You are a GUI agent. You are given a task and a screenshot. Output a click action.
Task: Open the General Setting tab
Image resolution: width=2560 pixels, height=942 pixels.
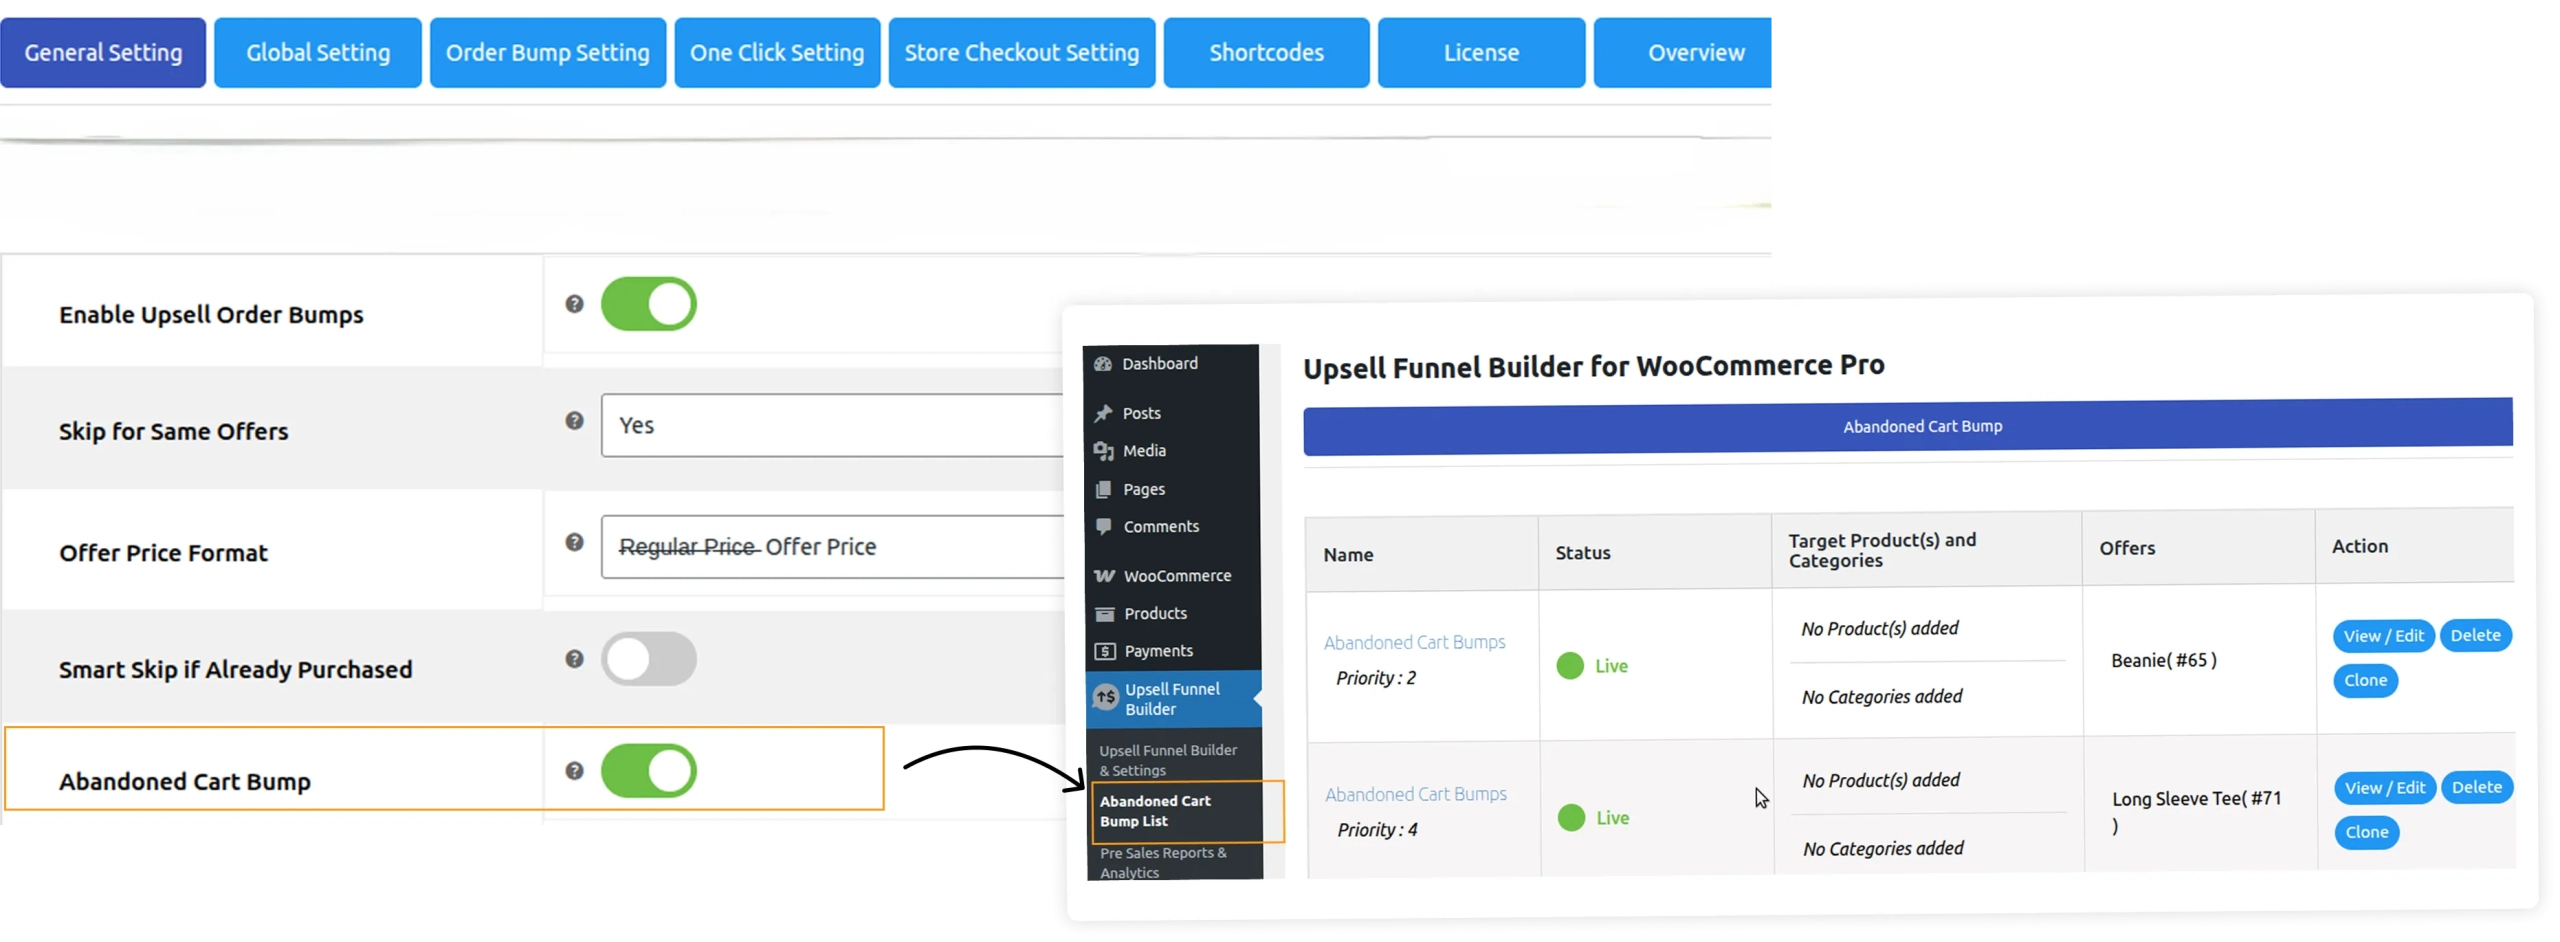point(103,53)
